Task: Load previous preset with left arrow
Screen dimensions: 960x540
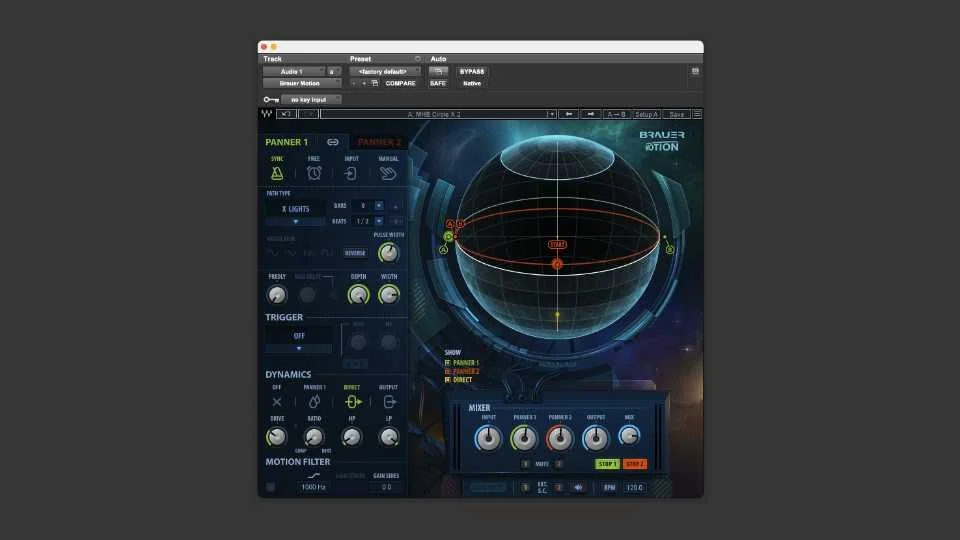Action: 569,114
